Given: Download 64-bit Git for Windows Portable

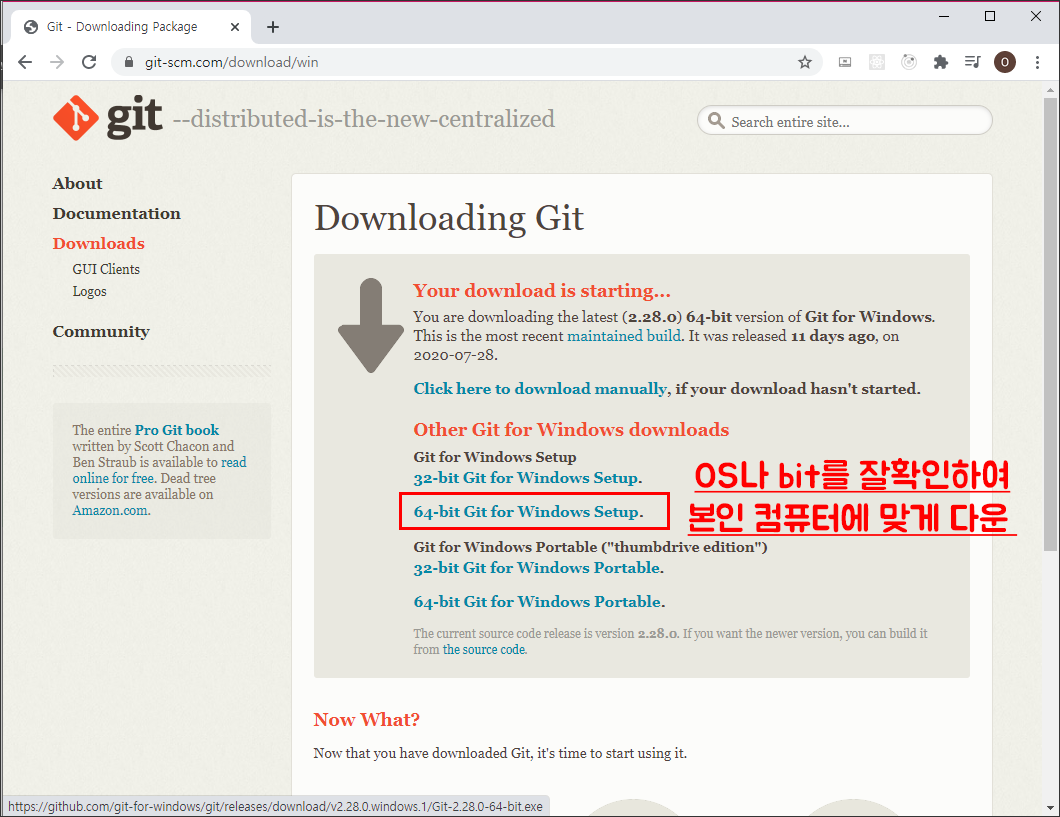Looking at the screenshot, I should [x=538, y=601].
